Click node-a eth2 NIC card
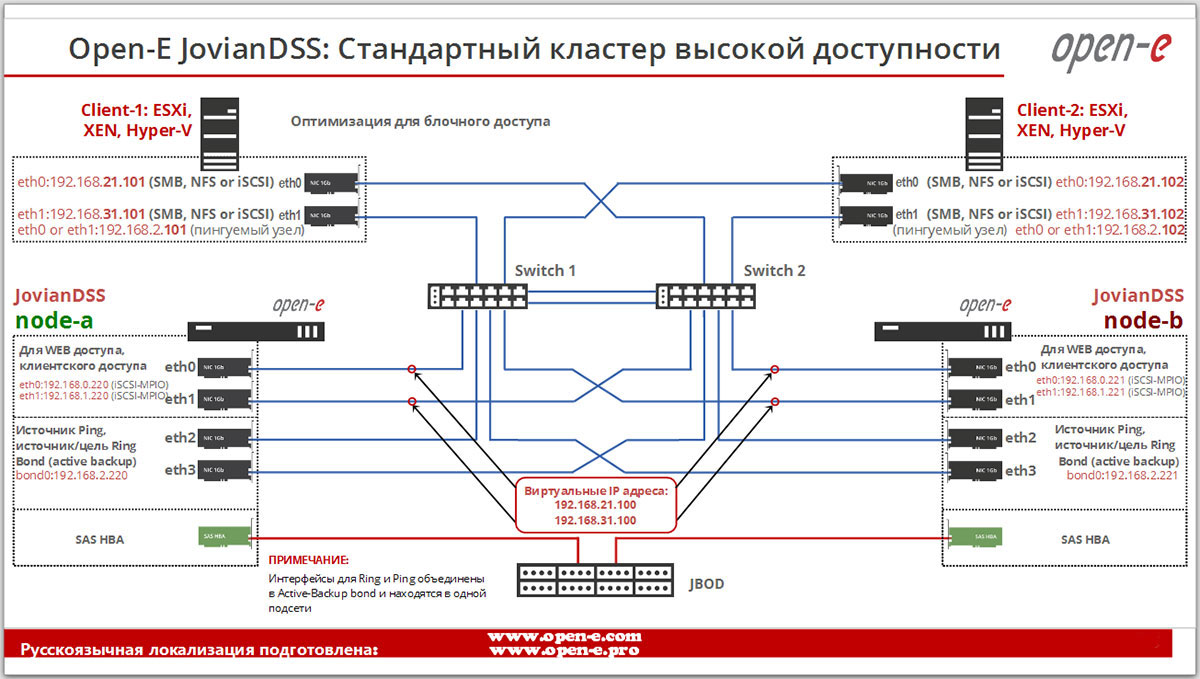This screenshot has width=1200, height=679. point(224,438)
